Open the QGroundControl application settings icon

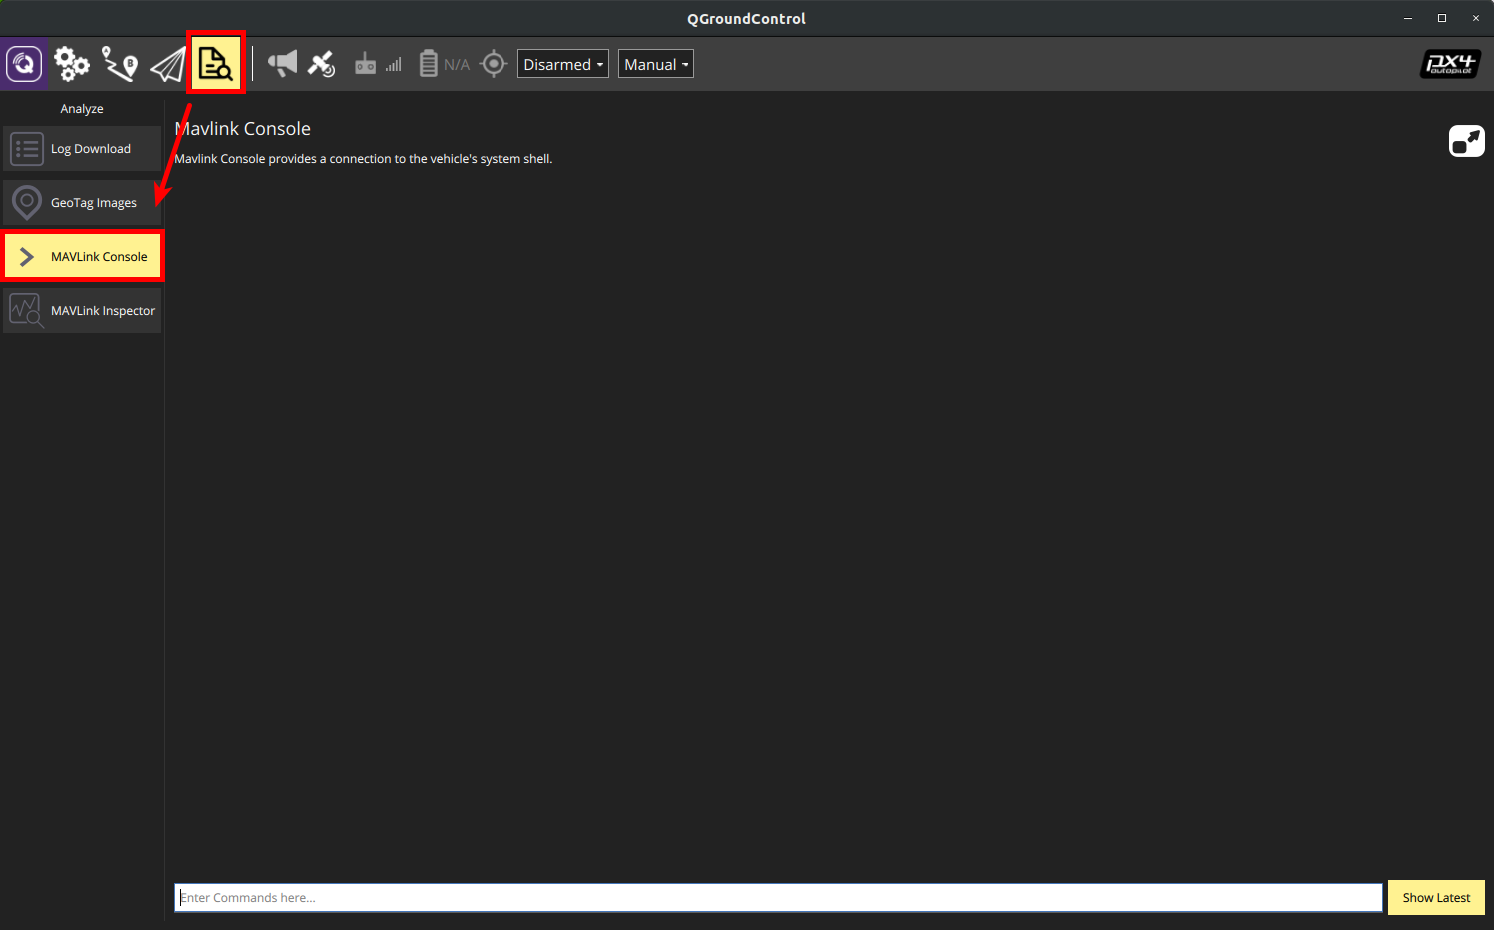pyautogui.click(x=24, y=64)
